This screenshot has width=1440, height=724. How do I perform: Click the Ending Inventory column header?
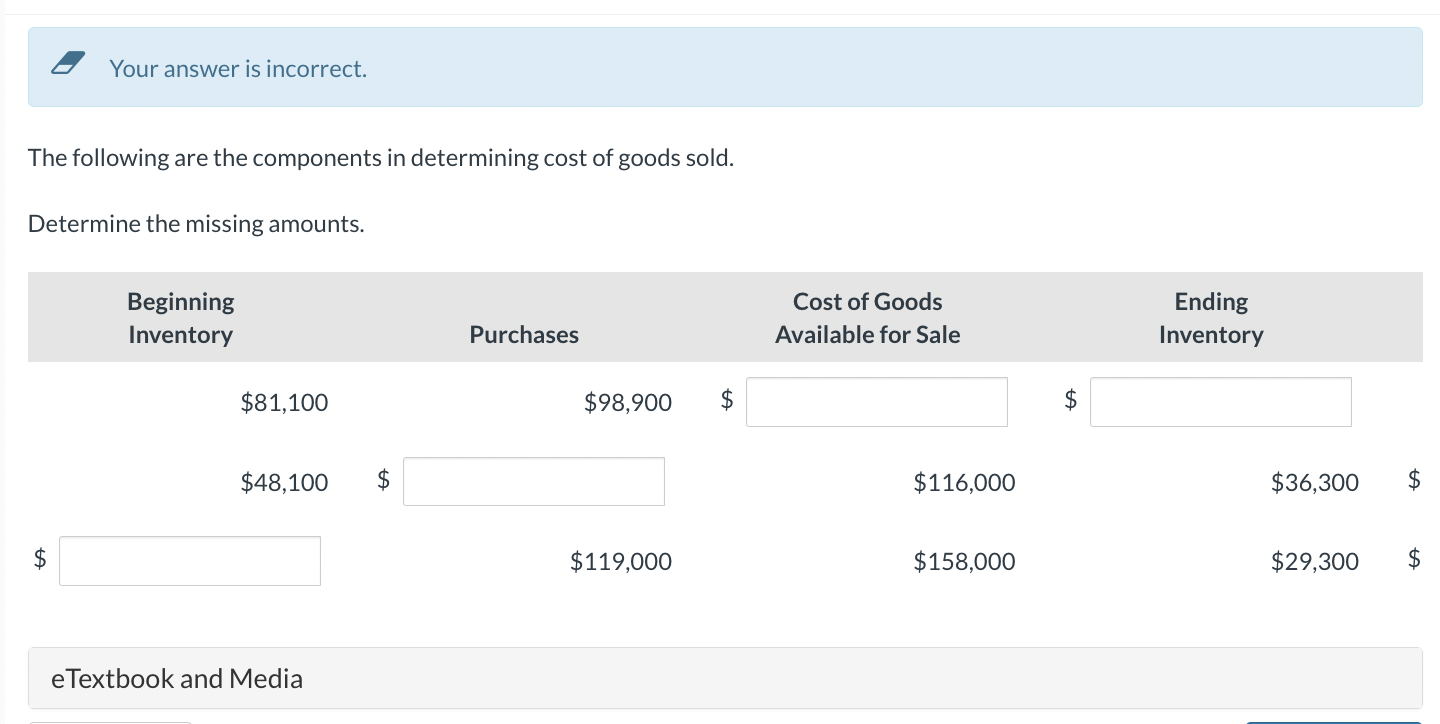tap(1210, 317)
